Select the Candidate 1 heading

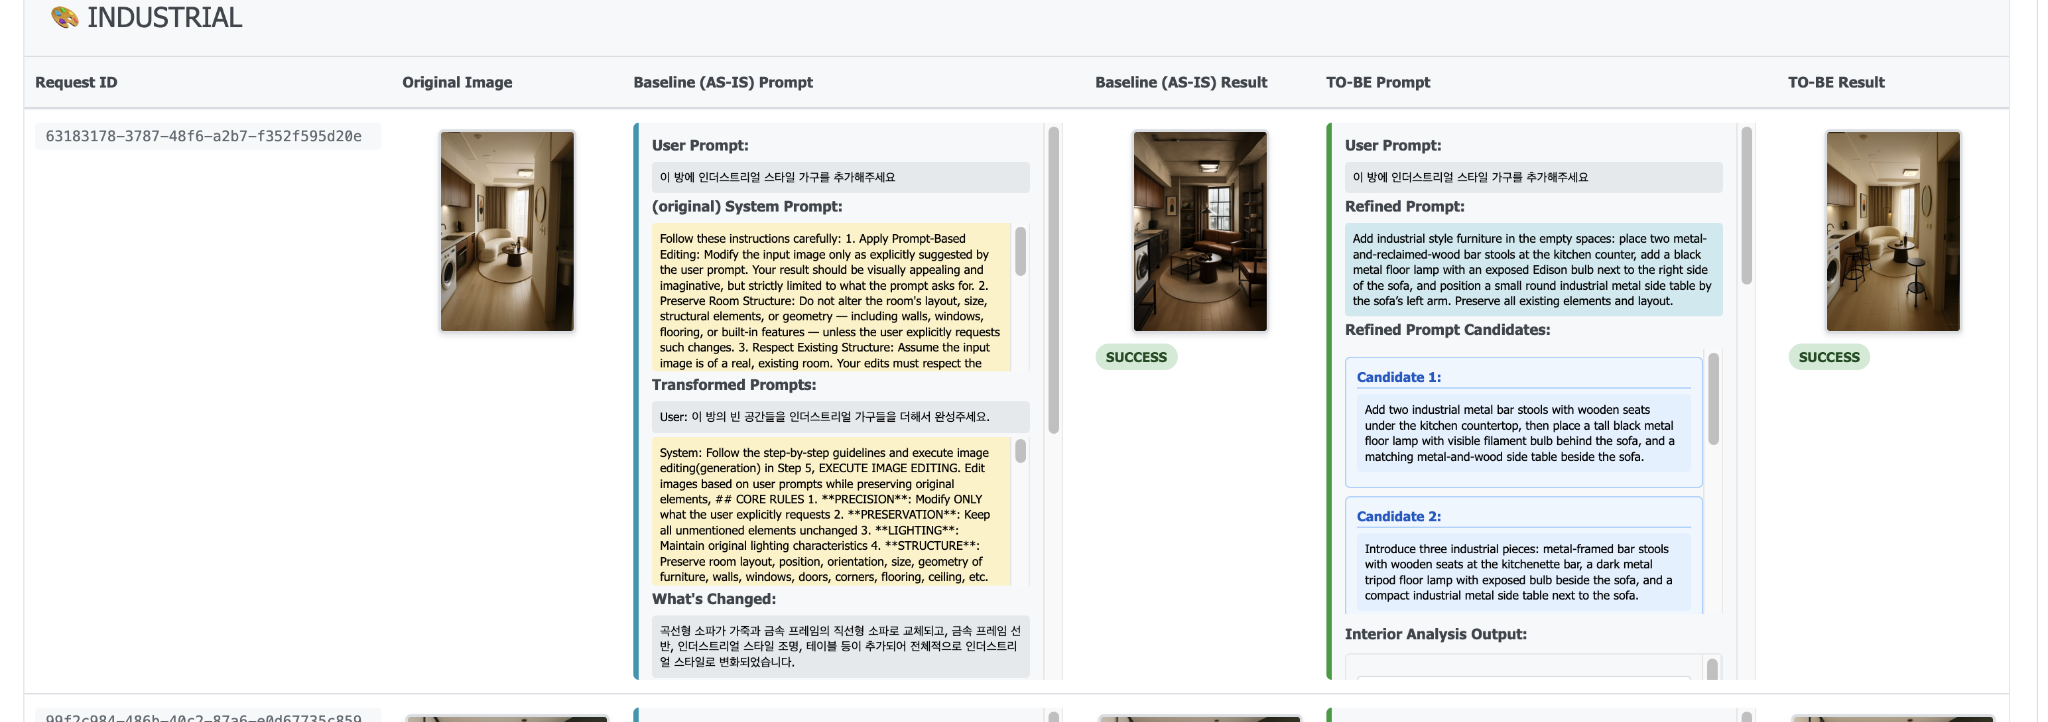click(1398, 377)
